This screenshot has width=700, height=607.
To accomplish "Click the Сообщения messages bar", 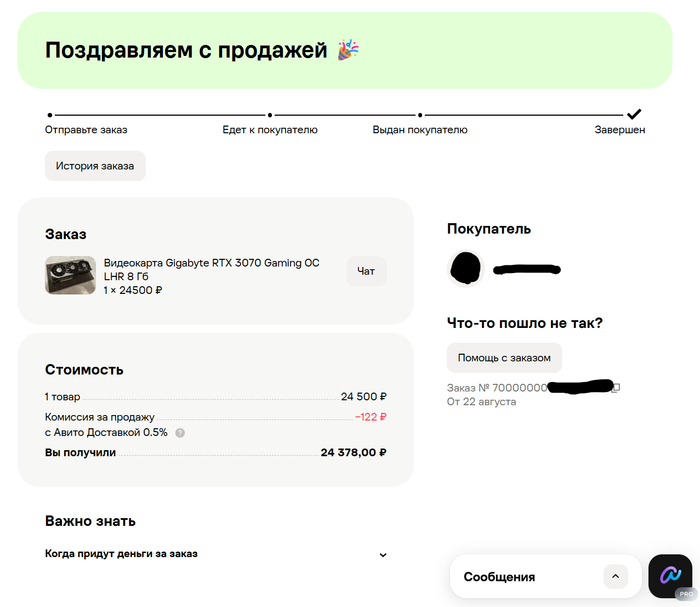I will (546, 576).
